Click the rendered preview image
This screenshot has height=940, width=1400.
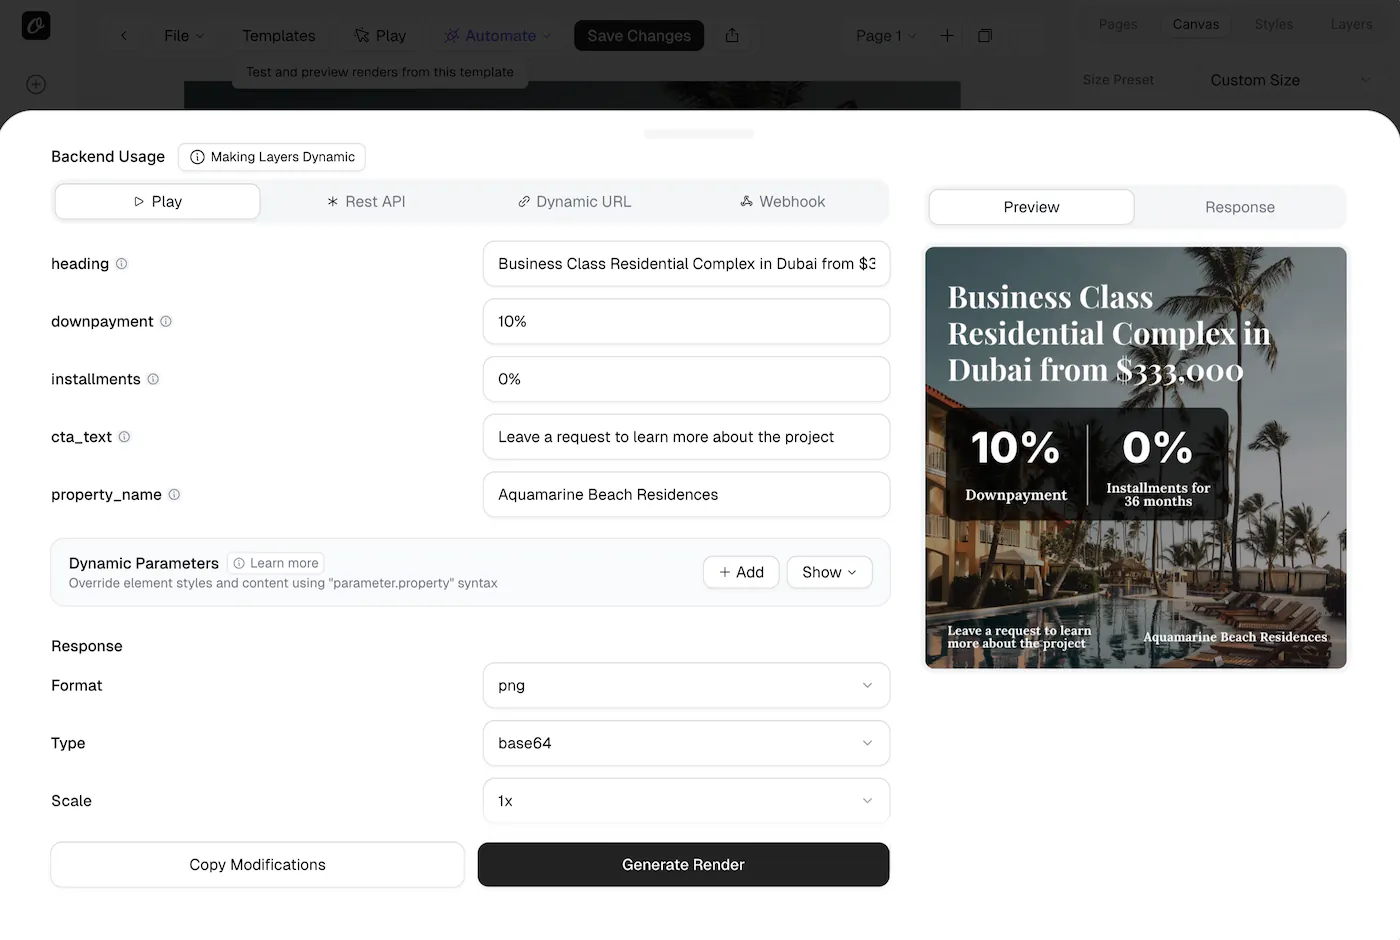pos(1136,458)
